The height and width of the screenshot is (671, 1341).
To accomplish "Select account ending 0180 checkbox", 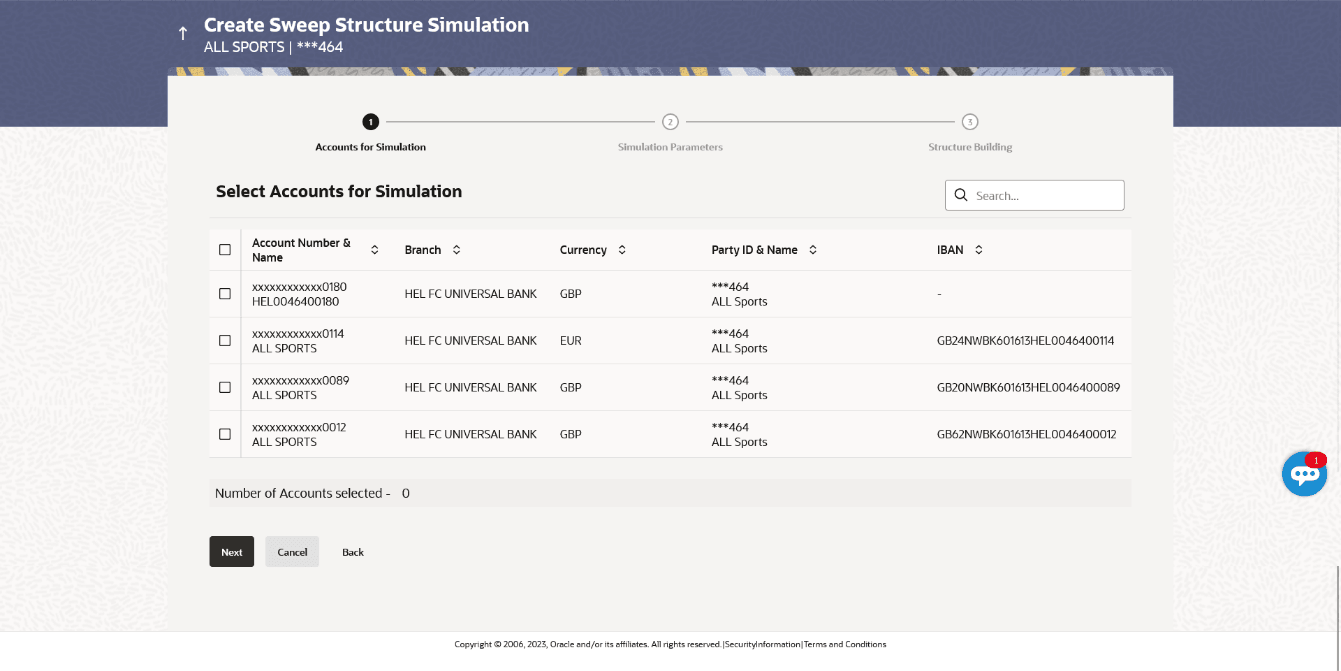I will tap(225, 294).
